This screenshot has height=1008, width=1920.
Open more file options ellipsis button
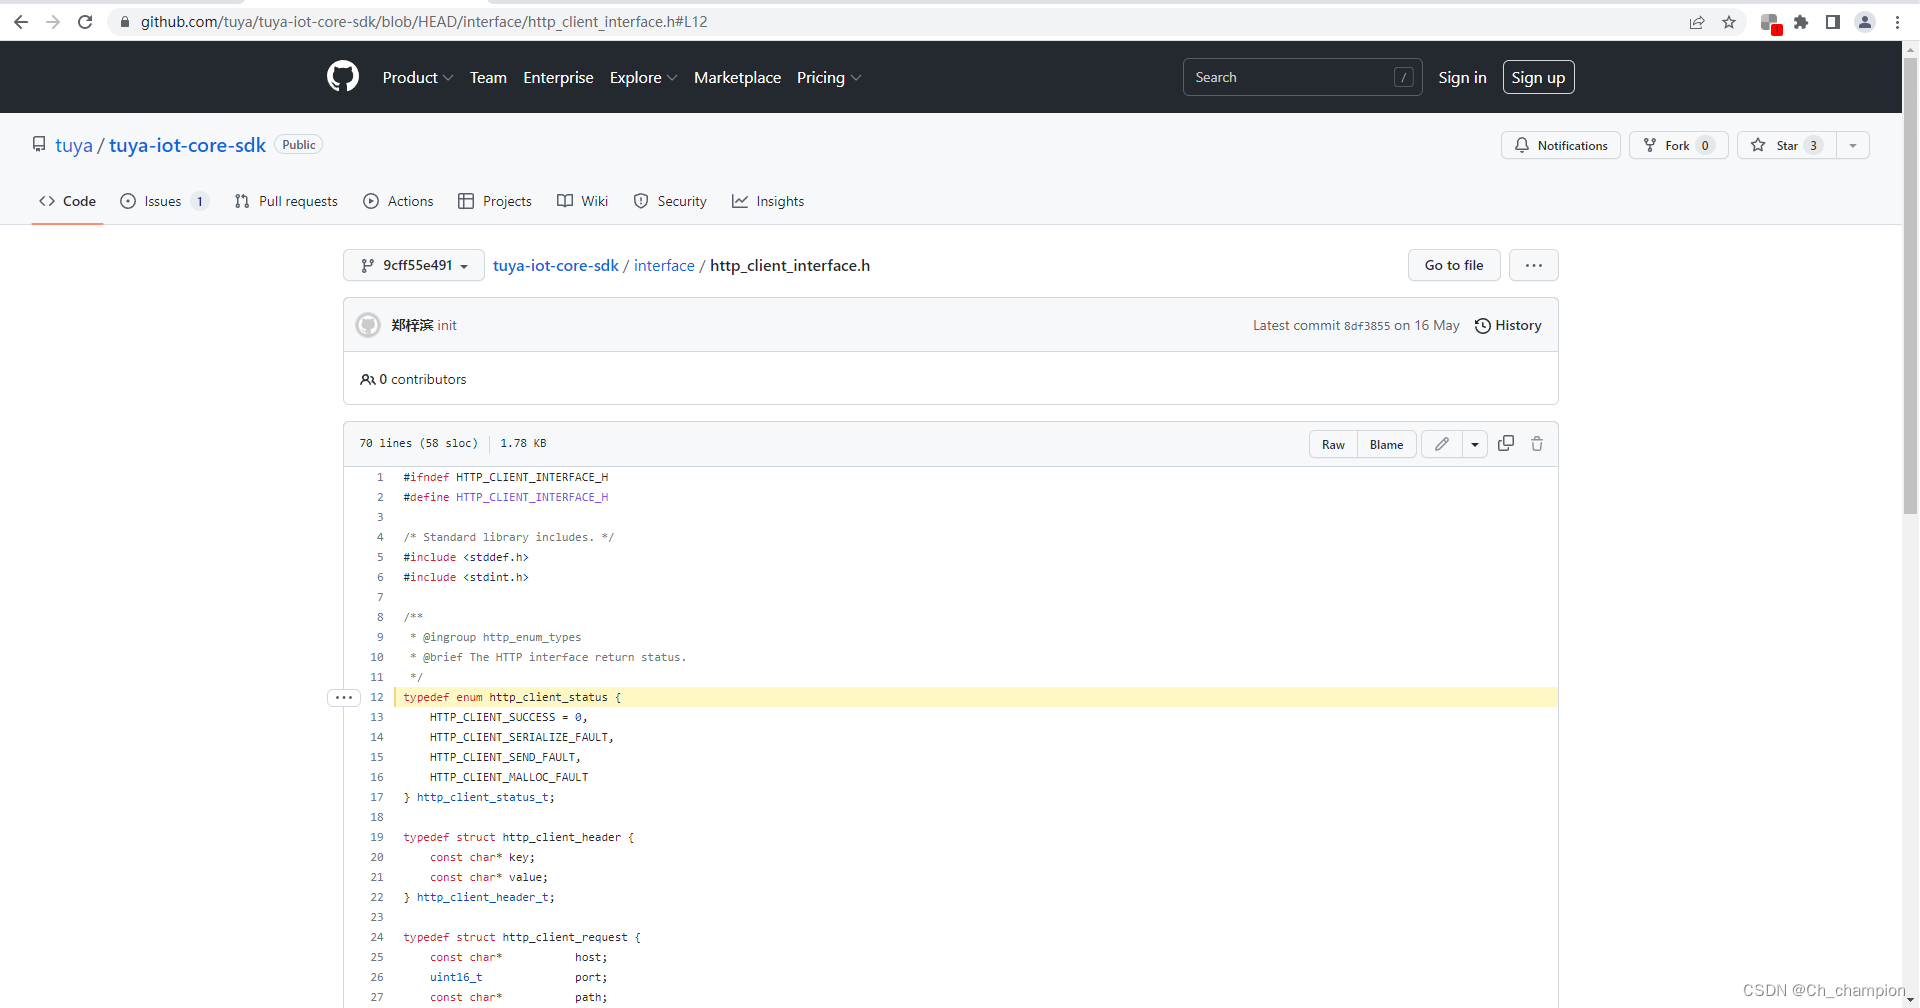[1534, 265]
